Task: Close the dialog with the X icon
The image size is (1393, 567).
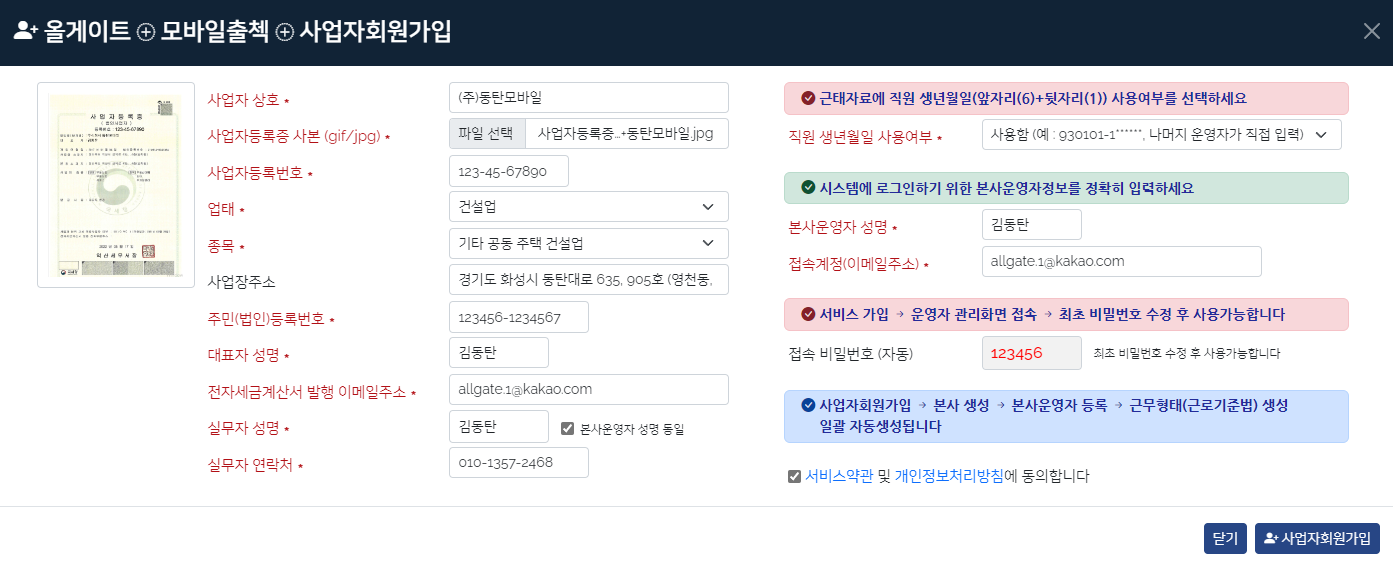Action: coord(1372,31)
